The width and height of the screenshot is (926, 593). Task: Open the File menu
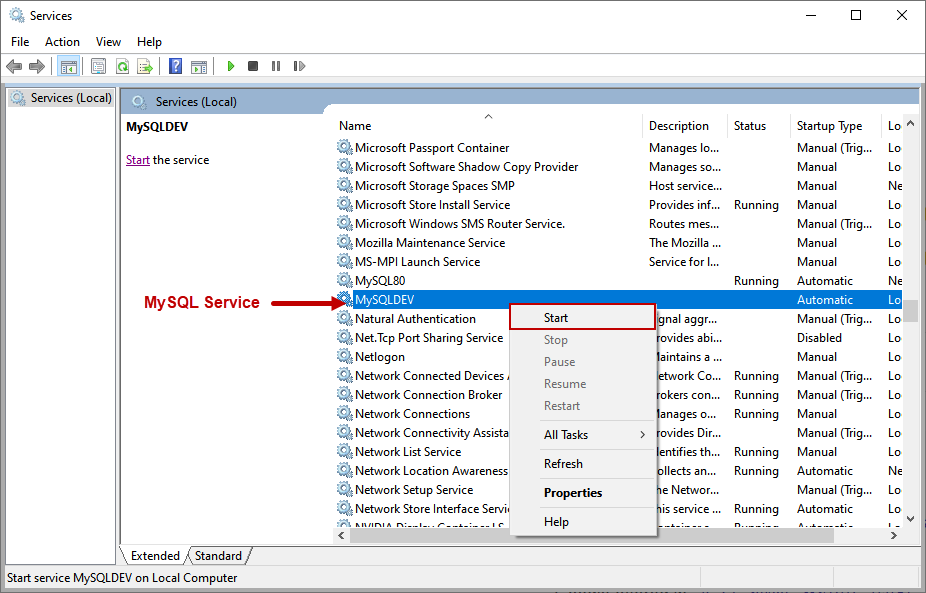pyautogui.click(x=20, y=42)
